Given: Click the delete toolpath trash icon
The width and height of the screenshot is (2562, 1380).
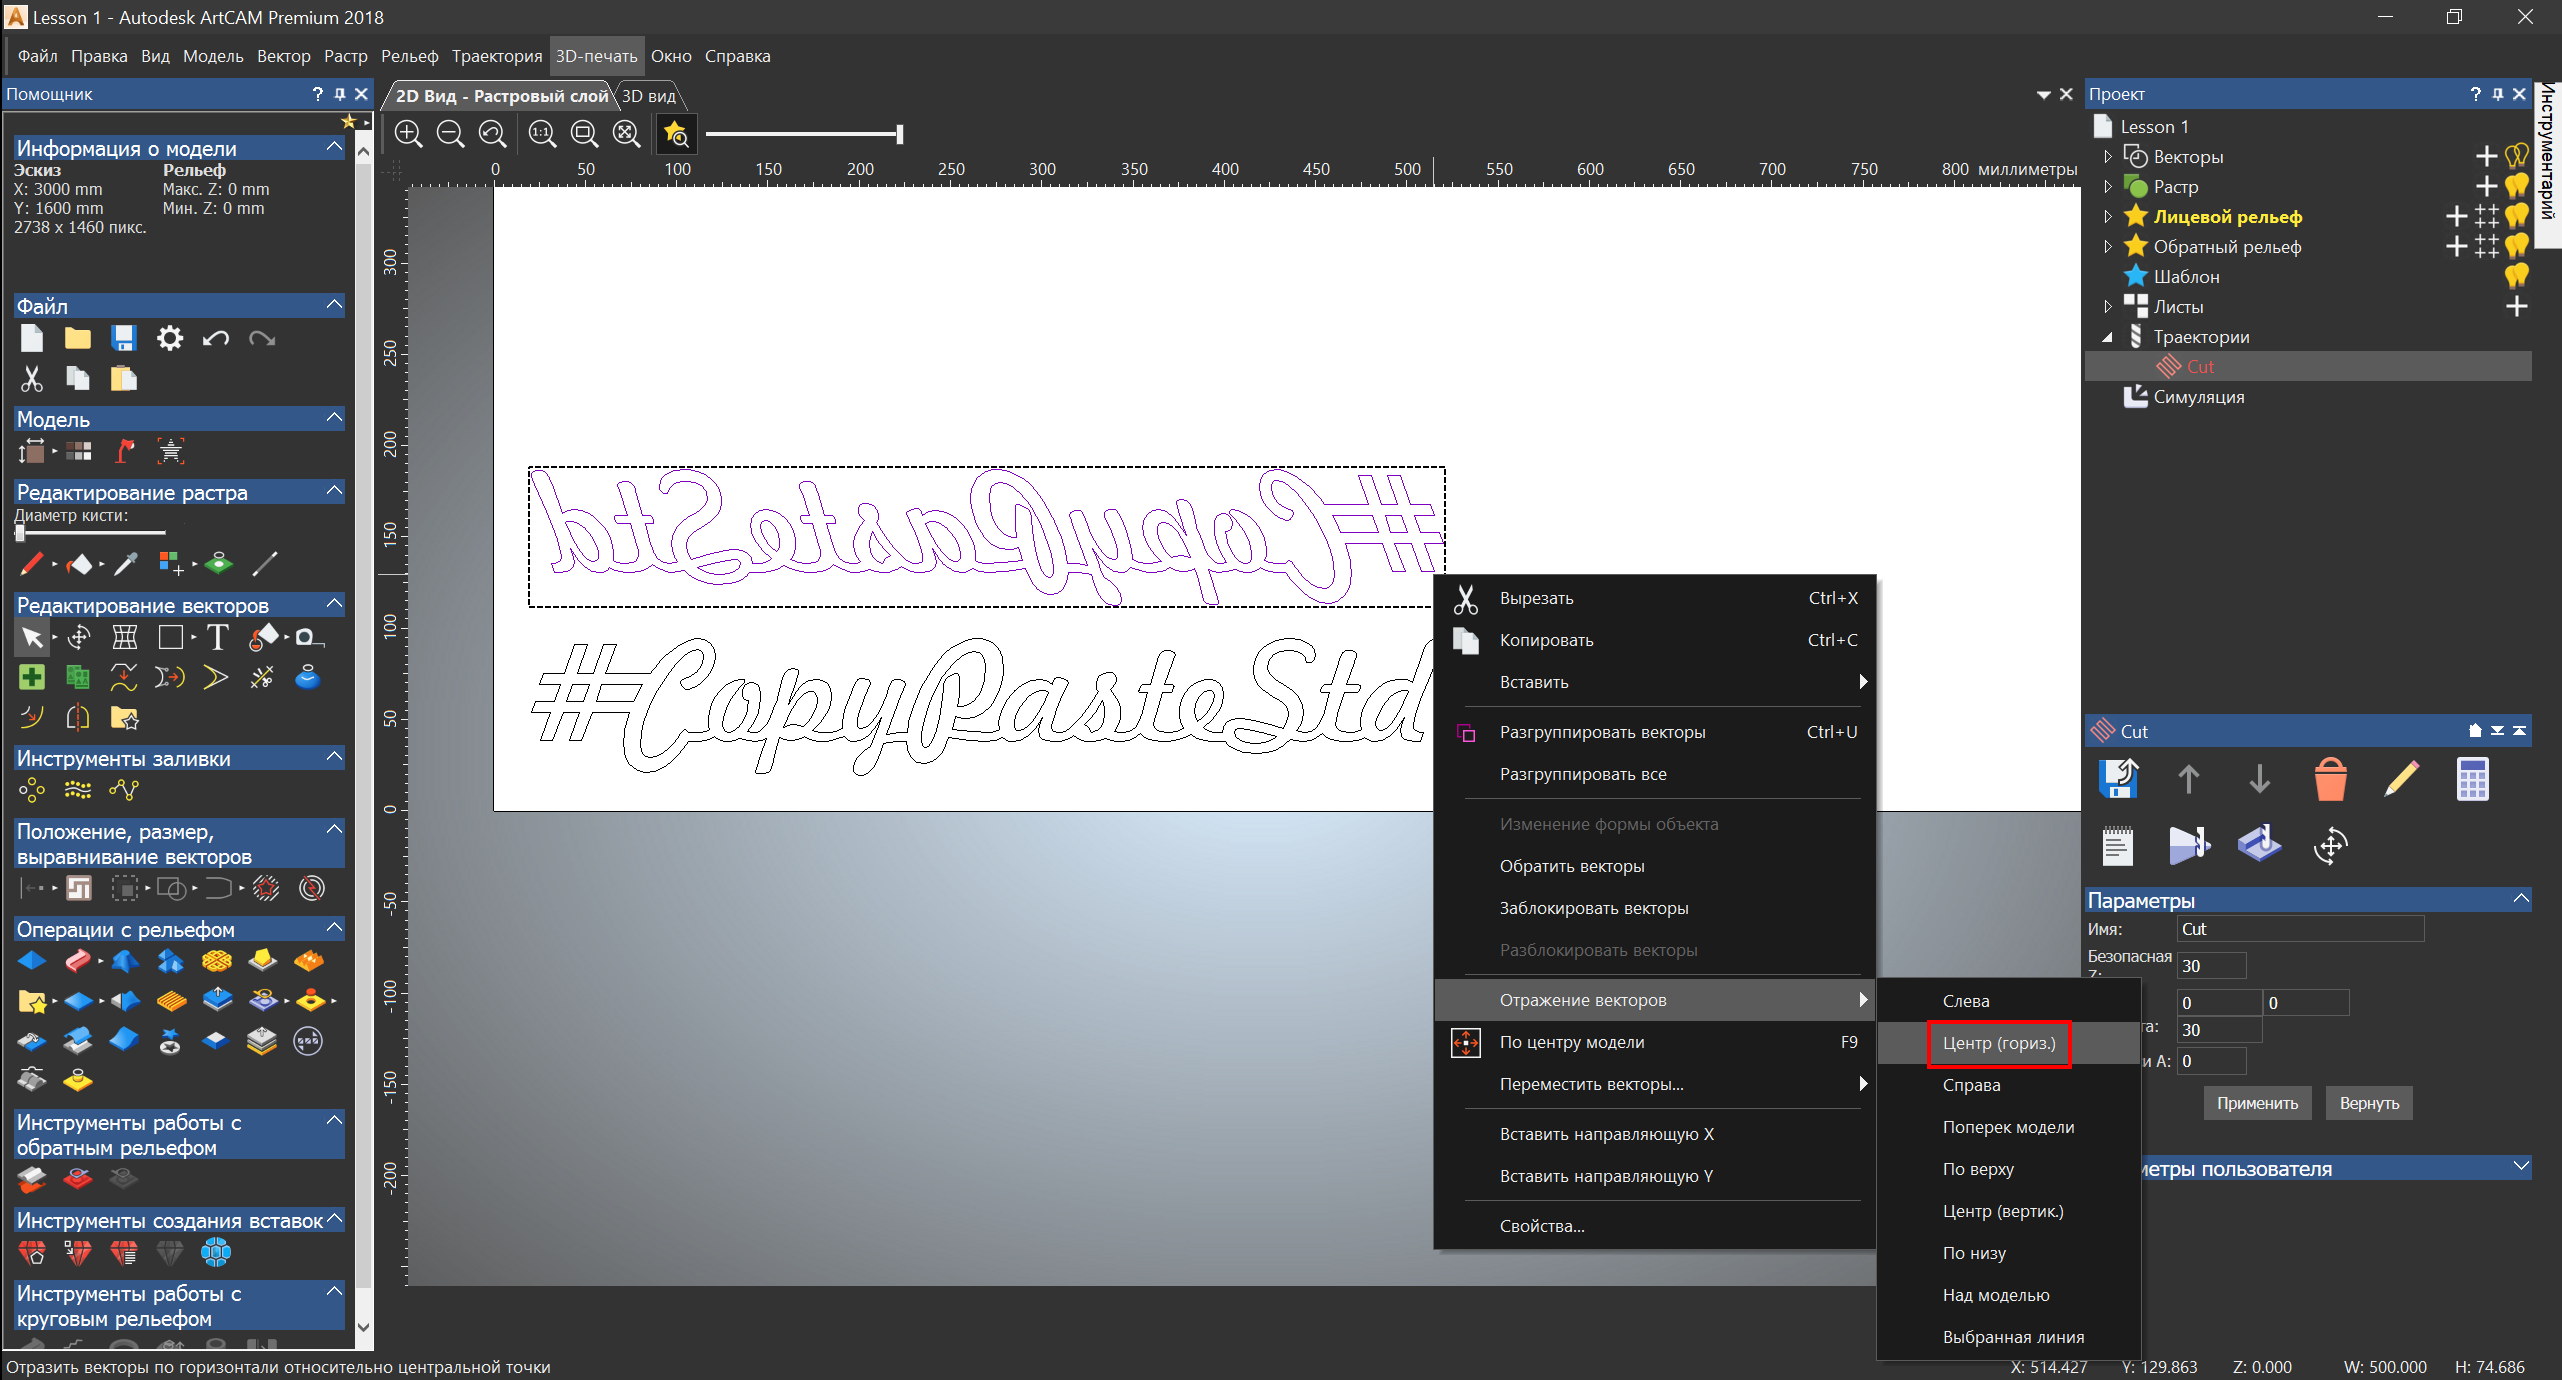Looking at the screenshot, I should pyautogui.click(x=2330, y=779).
